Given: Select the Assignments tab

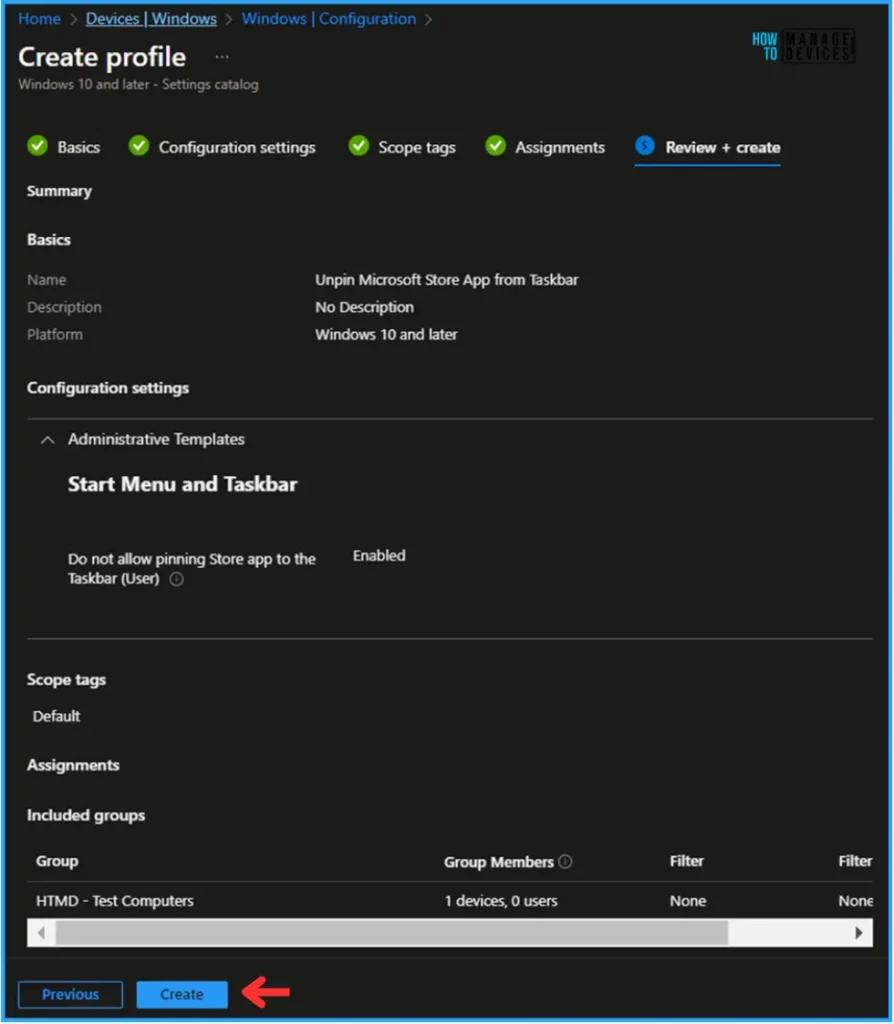Looking at the screenshot, I should click(x=560, y=147).
